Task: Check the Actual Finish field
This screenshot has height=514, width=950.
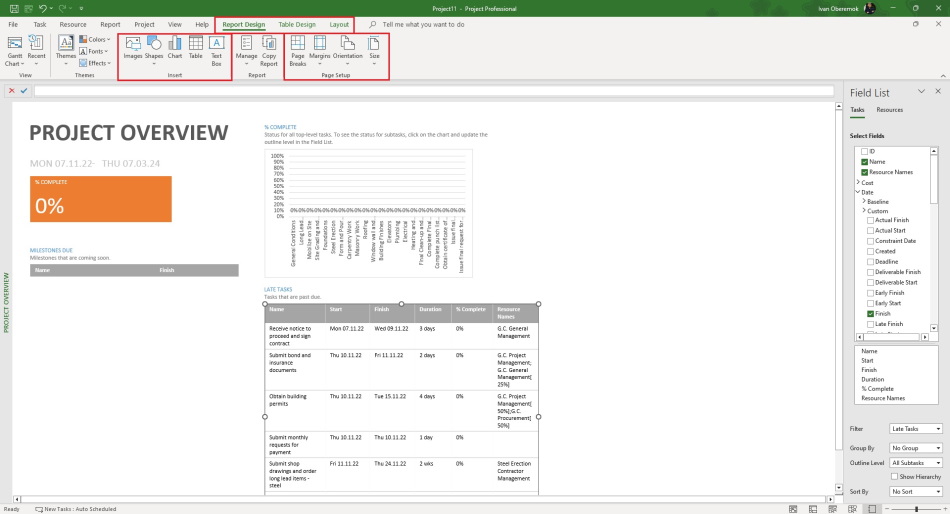Action: pyautogui.click(x=871, y=221)
